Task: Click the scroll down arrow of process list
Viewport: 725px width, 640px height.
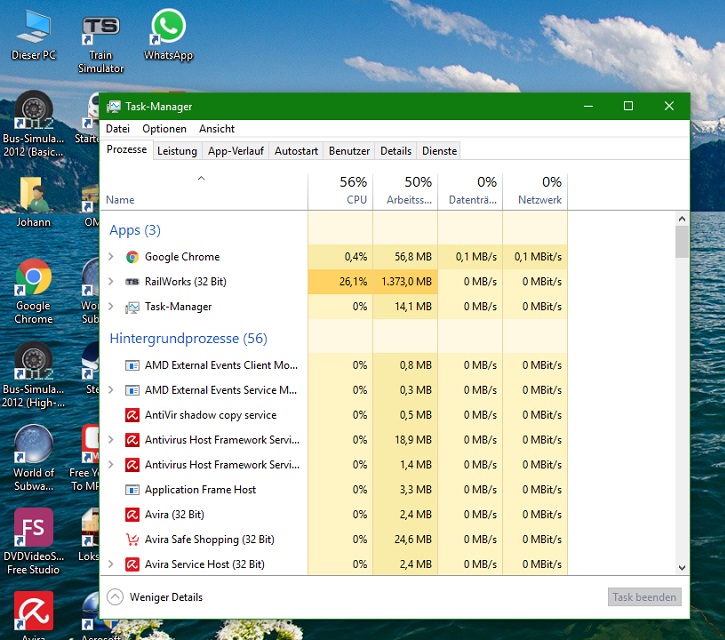Action: pos(682,567)
